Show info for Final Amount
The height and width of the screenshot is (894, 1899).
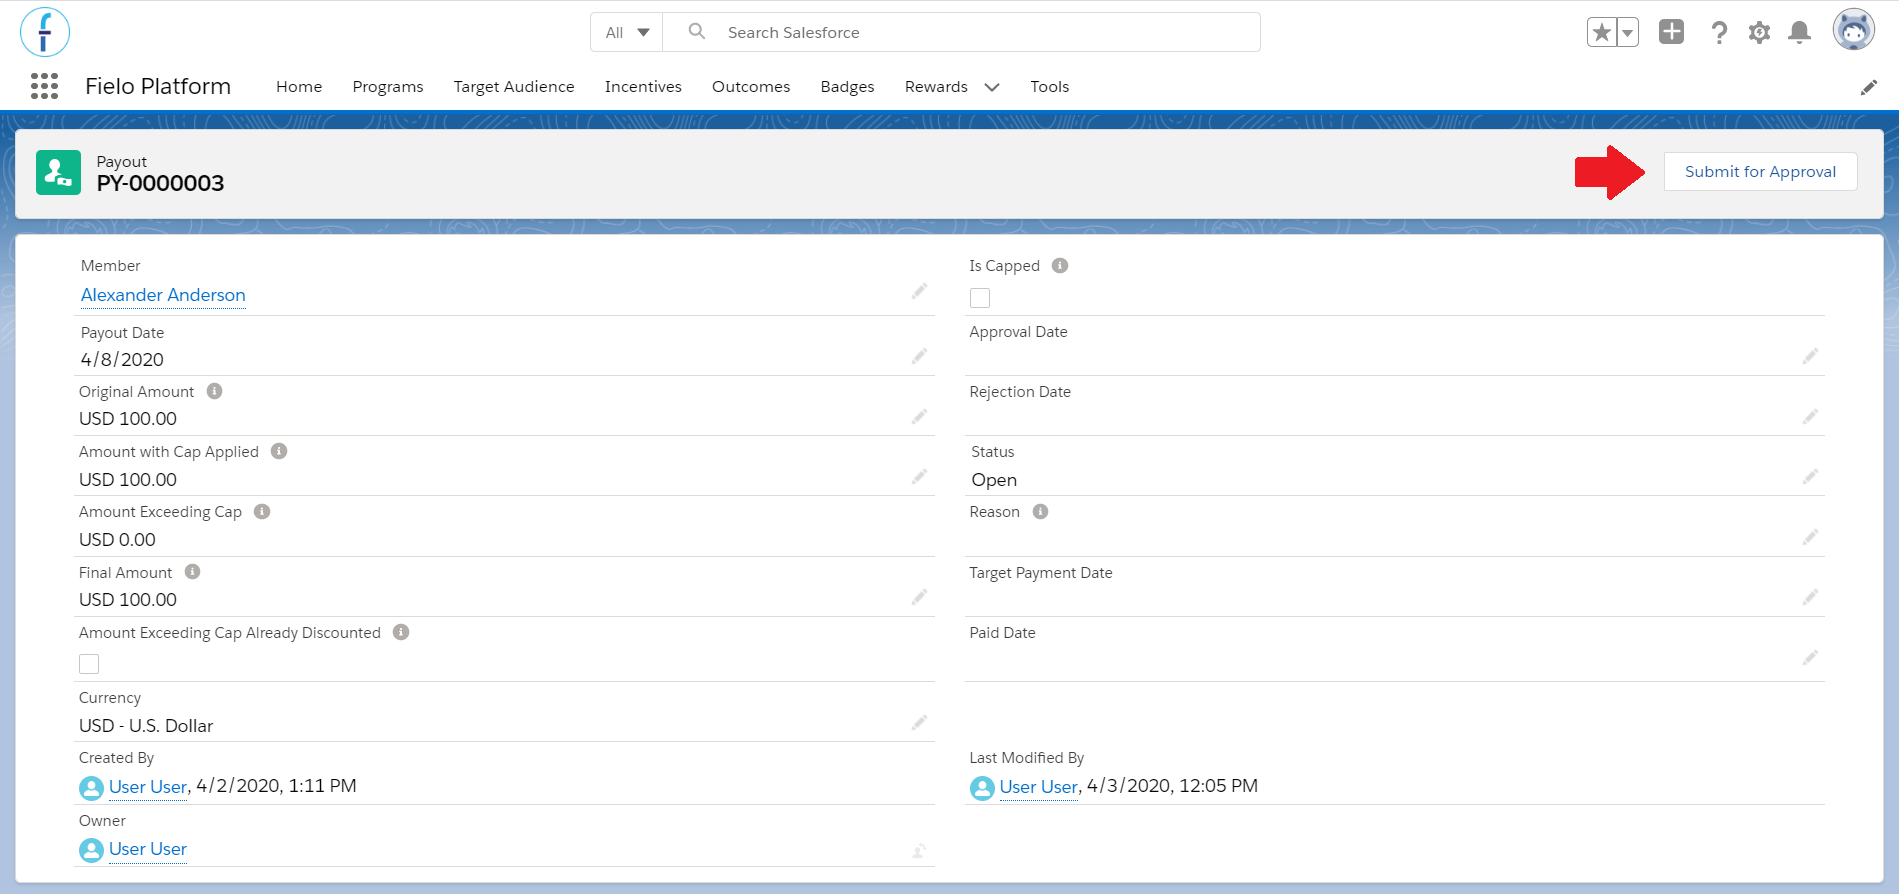click(193, 572)
